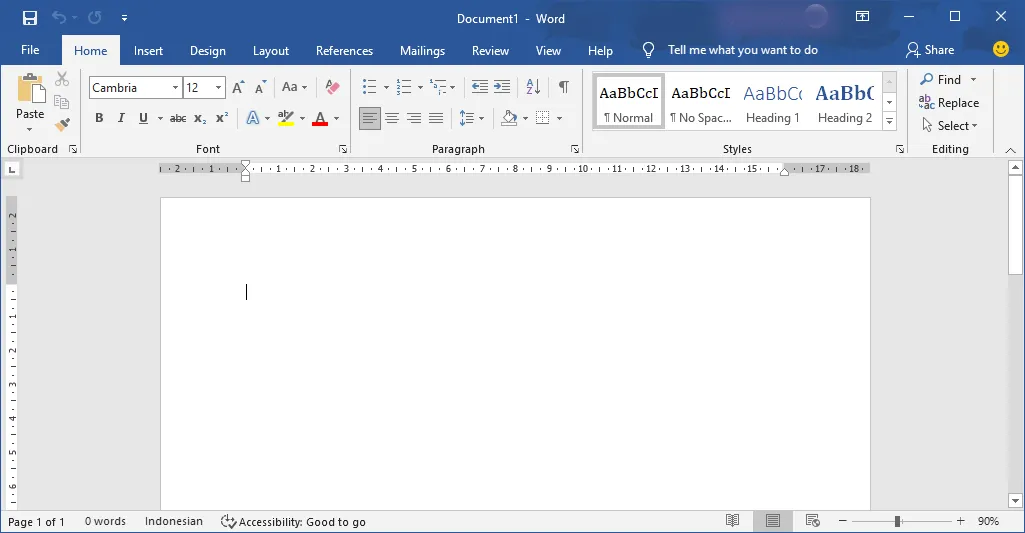The height and width of the screenshot is (533, 1025).
Task: Toggle Bold formatting
Action: click(x=99, y=118)
